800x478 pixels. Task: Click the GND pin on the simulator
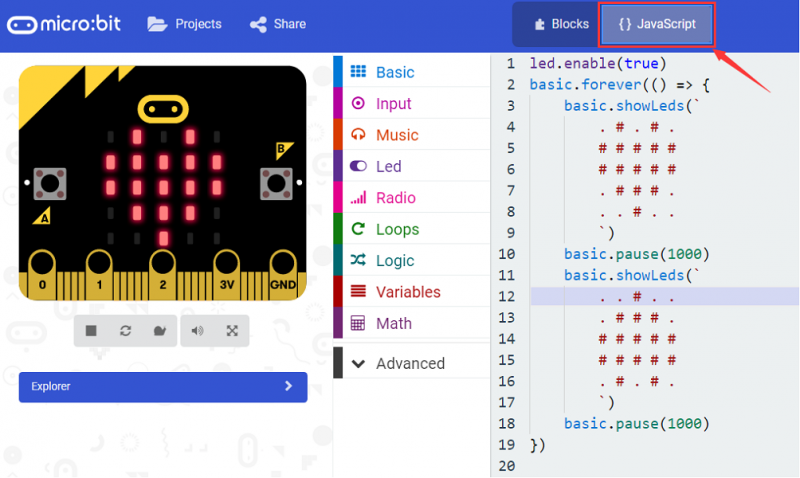click(x=283, y=275)
